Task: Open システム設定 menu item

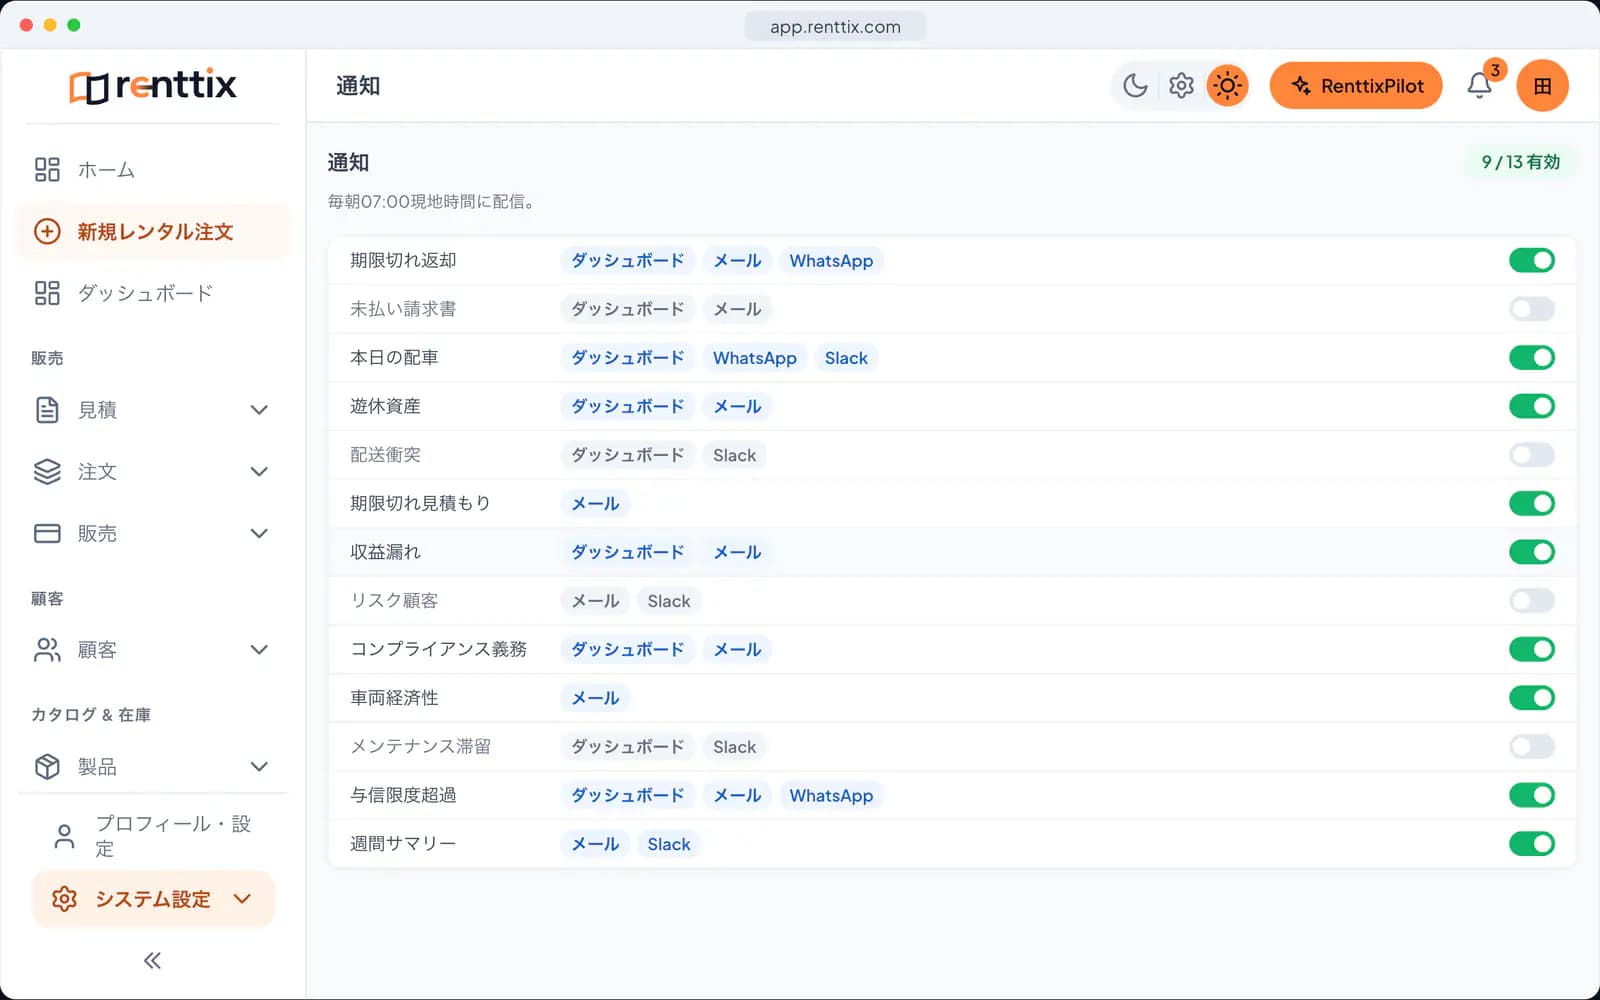Action: tap(153, 899)
